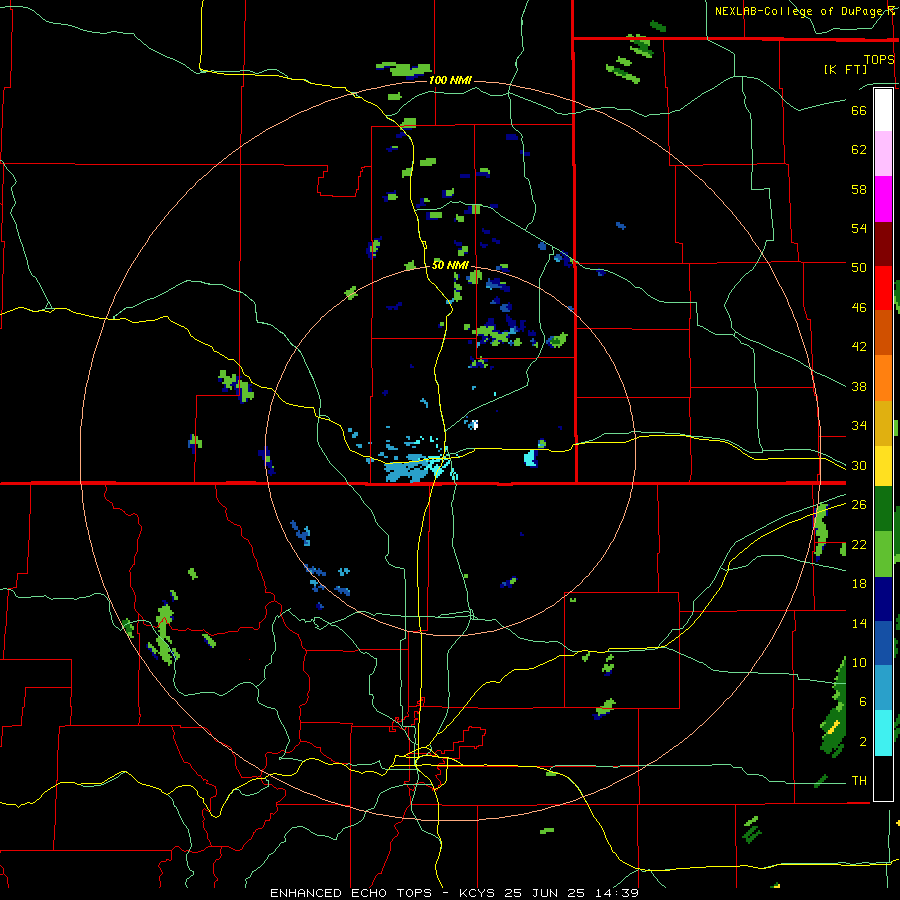
Task: Click the yellow streak in the right-edge green echo
Action: (834, 727)
